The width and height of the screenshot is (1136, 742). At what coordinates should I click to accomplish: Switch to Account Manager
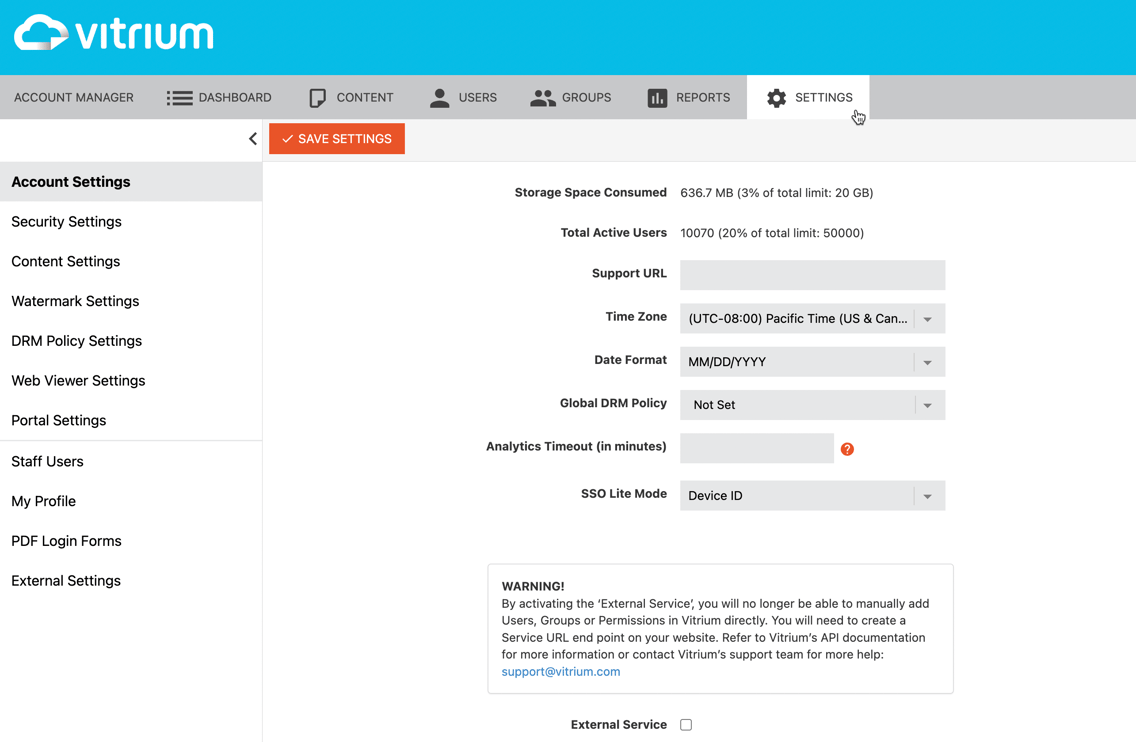[73, 97]
